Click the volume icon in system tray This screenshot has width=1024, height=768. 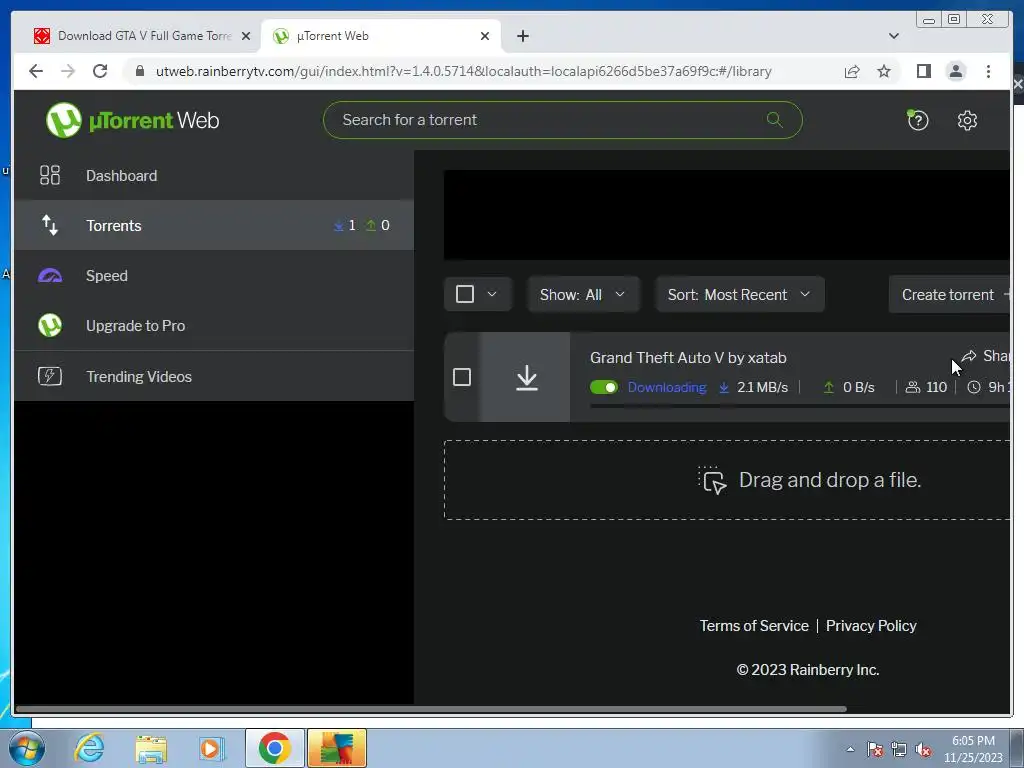[923, 750]
